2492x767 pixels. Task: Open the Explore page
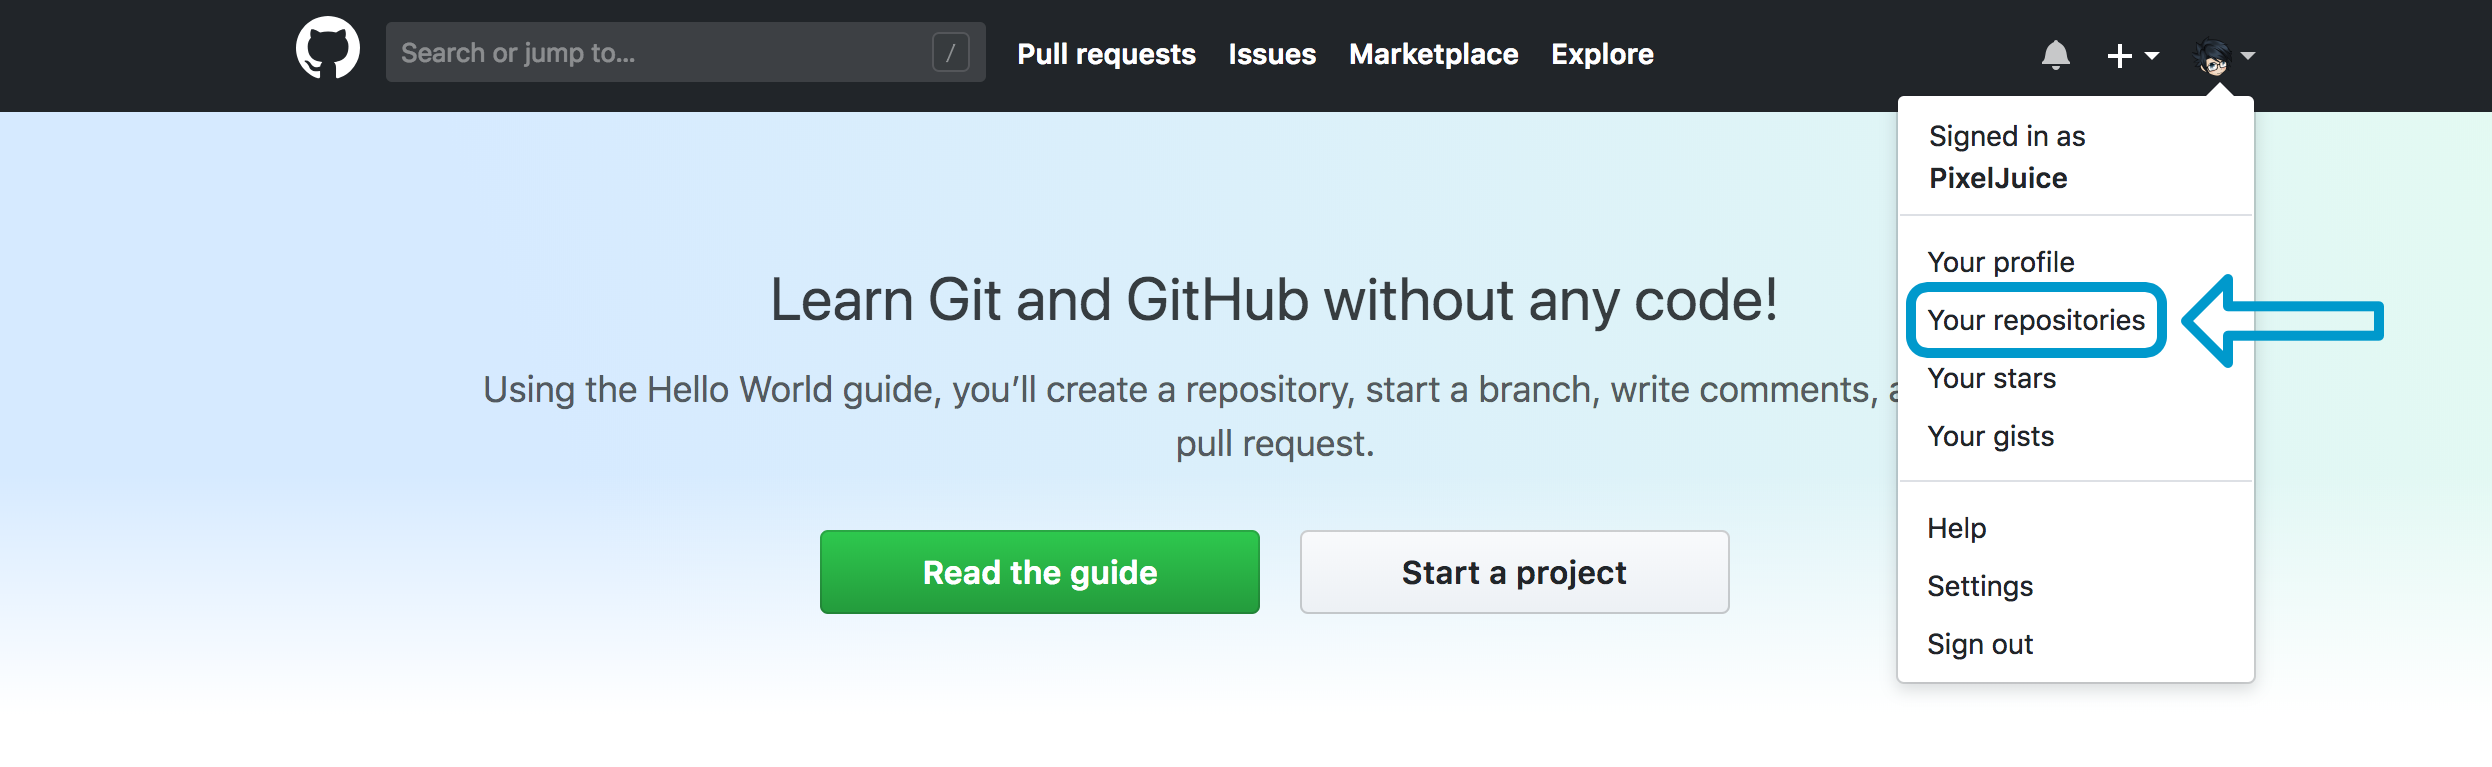click(1602, 54)
